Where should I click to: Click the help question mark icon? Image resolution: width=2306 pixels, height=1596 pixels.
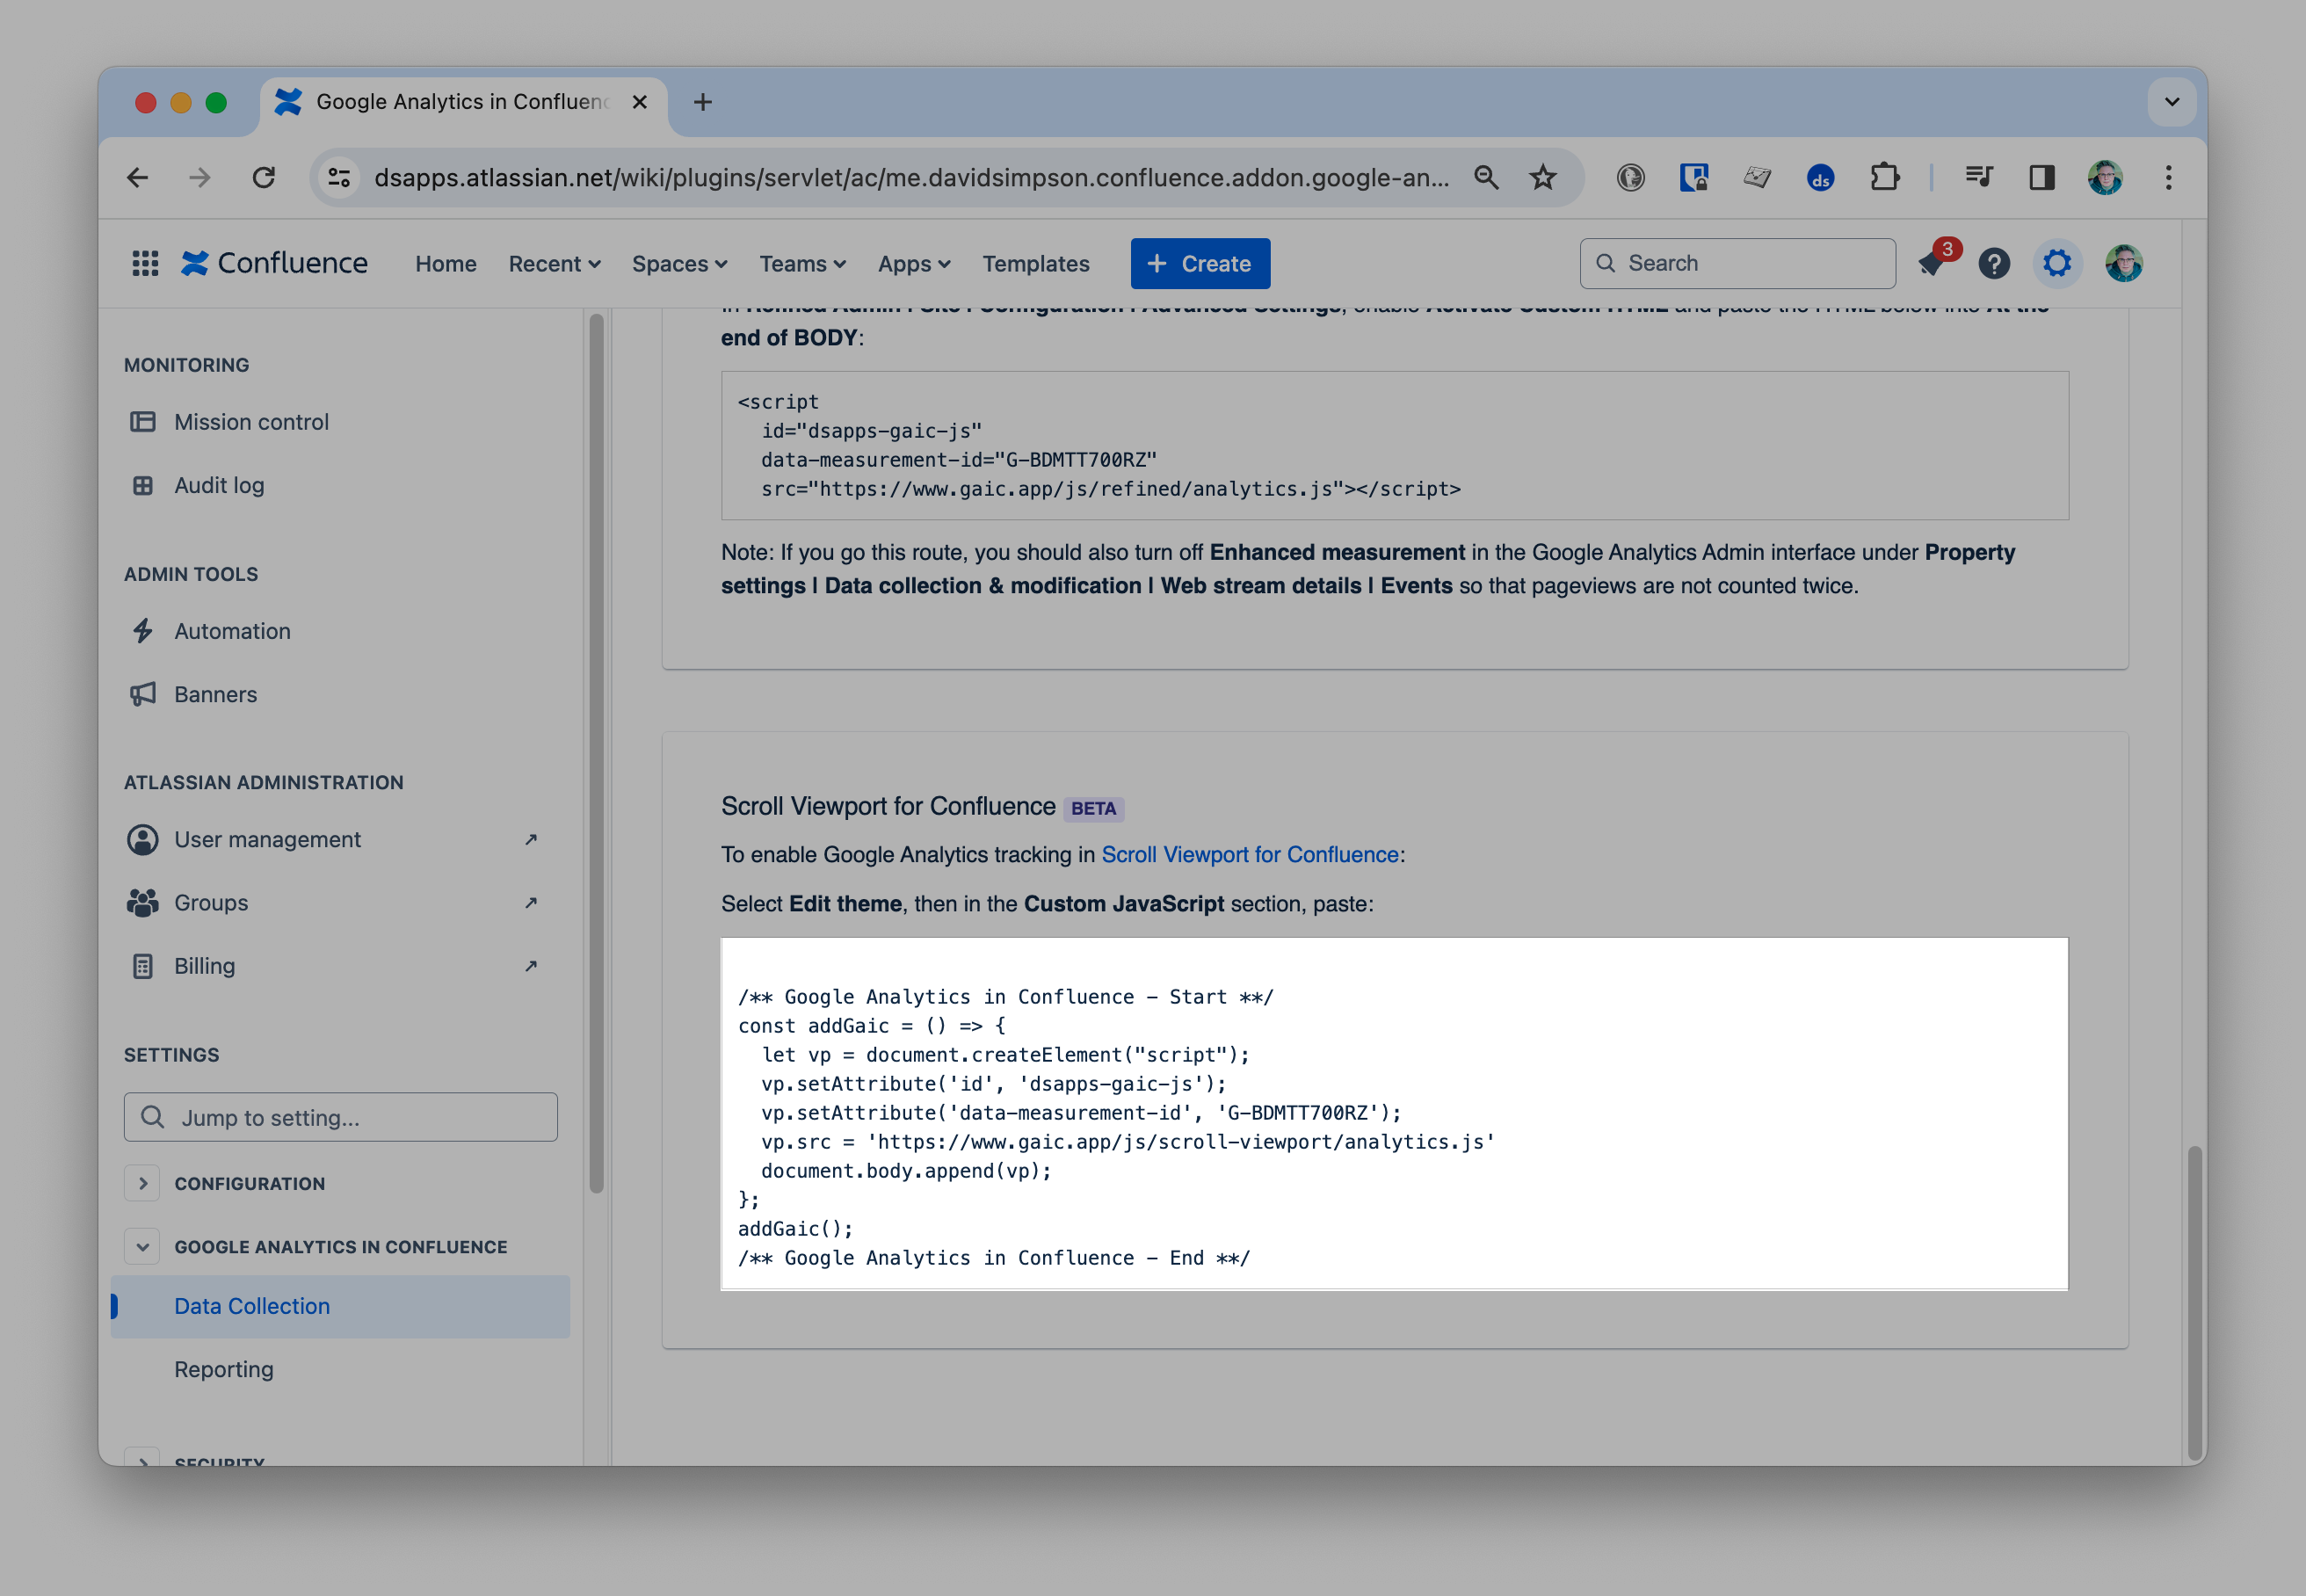tap(1994, 263)
